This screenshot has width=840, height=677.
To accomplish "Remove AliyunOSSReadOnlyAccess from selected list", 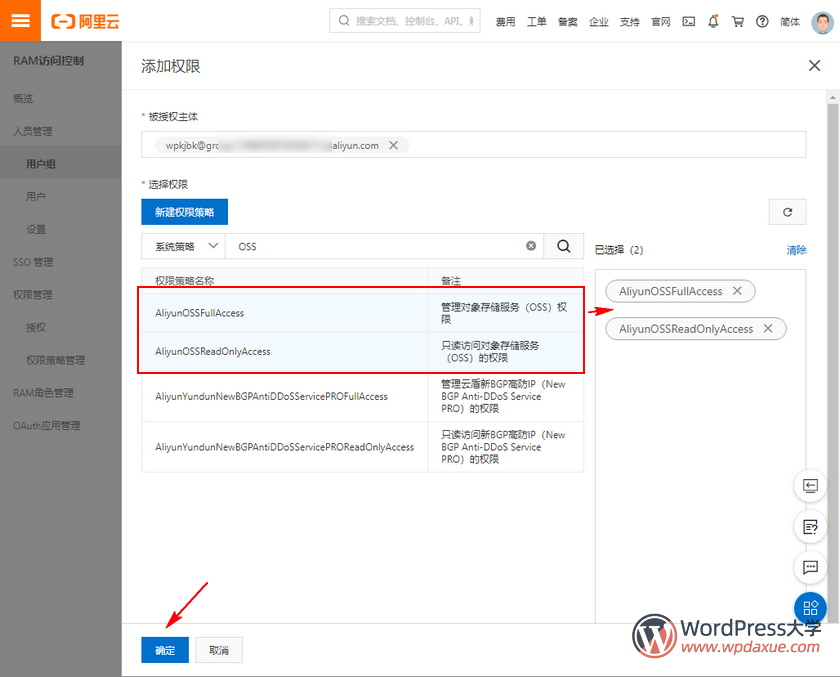I will [768, 329].
